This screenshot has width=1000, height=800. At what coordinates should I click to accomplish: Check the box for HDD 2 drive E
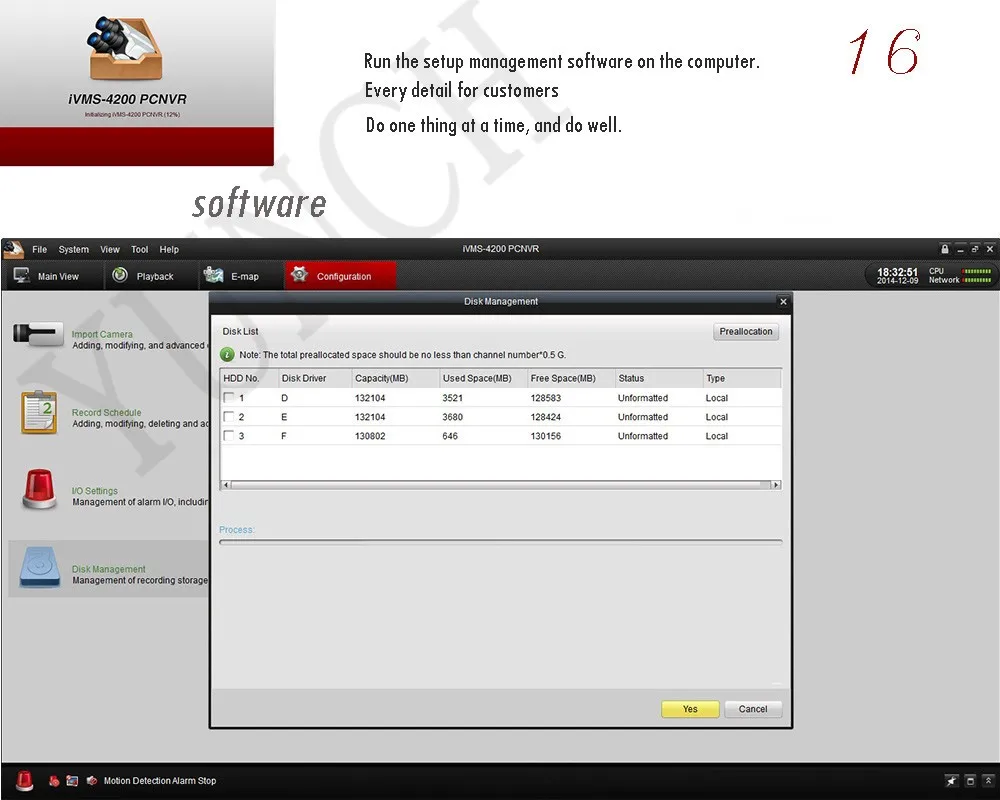tap(228, 417)
